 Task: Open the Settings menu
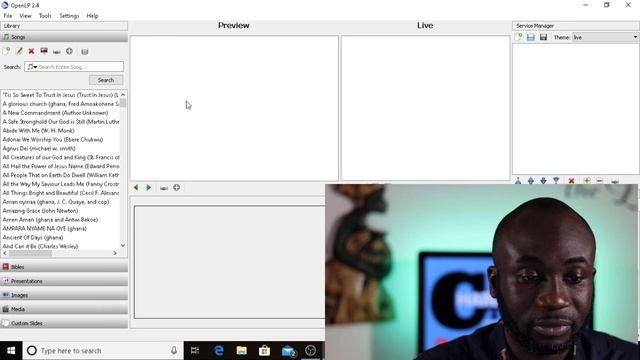pos(69,16)
